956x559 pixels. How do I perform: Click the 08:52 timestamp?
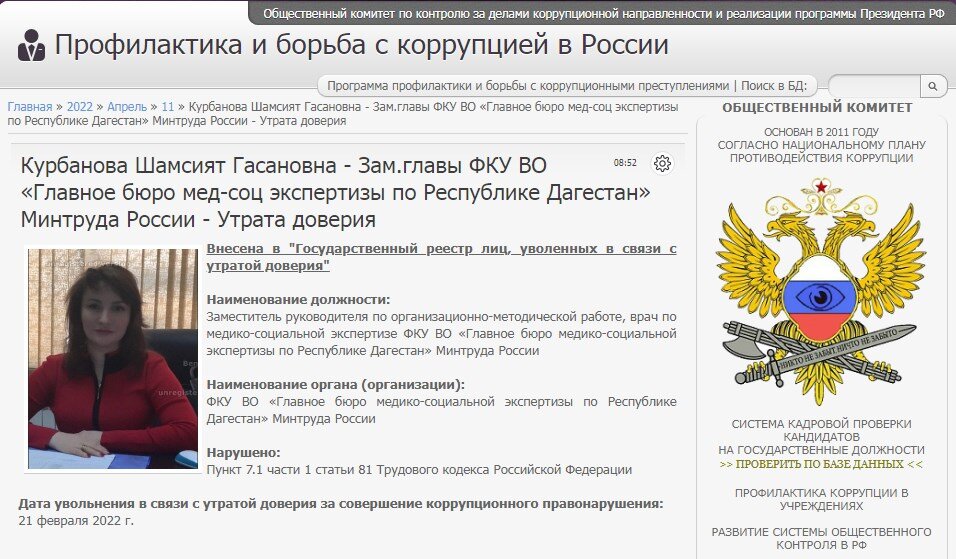625,163
